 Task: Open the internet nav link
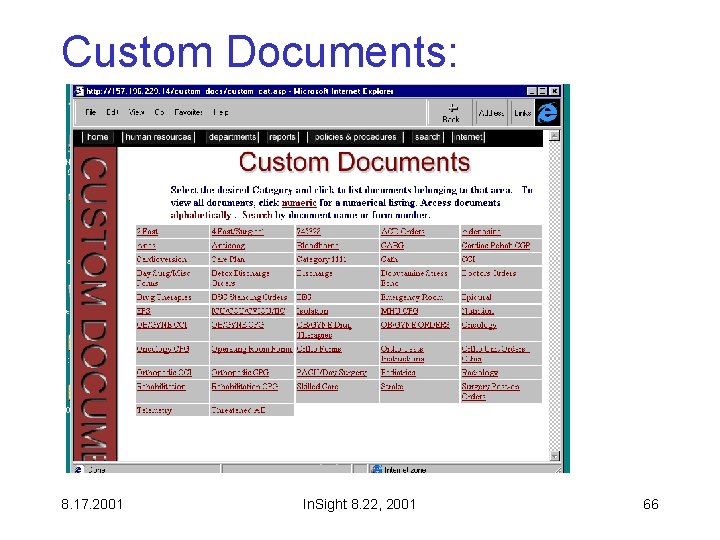point(468,137)
